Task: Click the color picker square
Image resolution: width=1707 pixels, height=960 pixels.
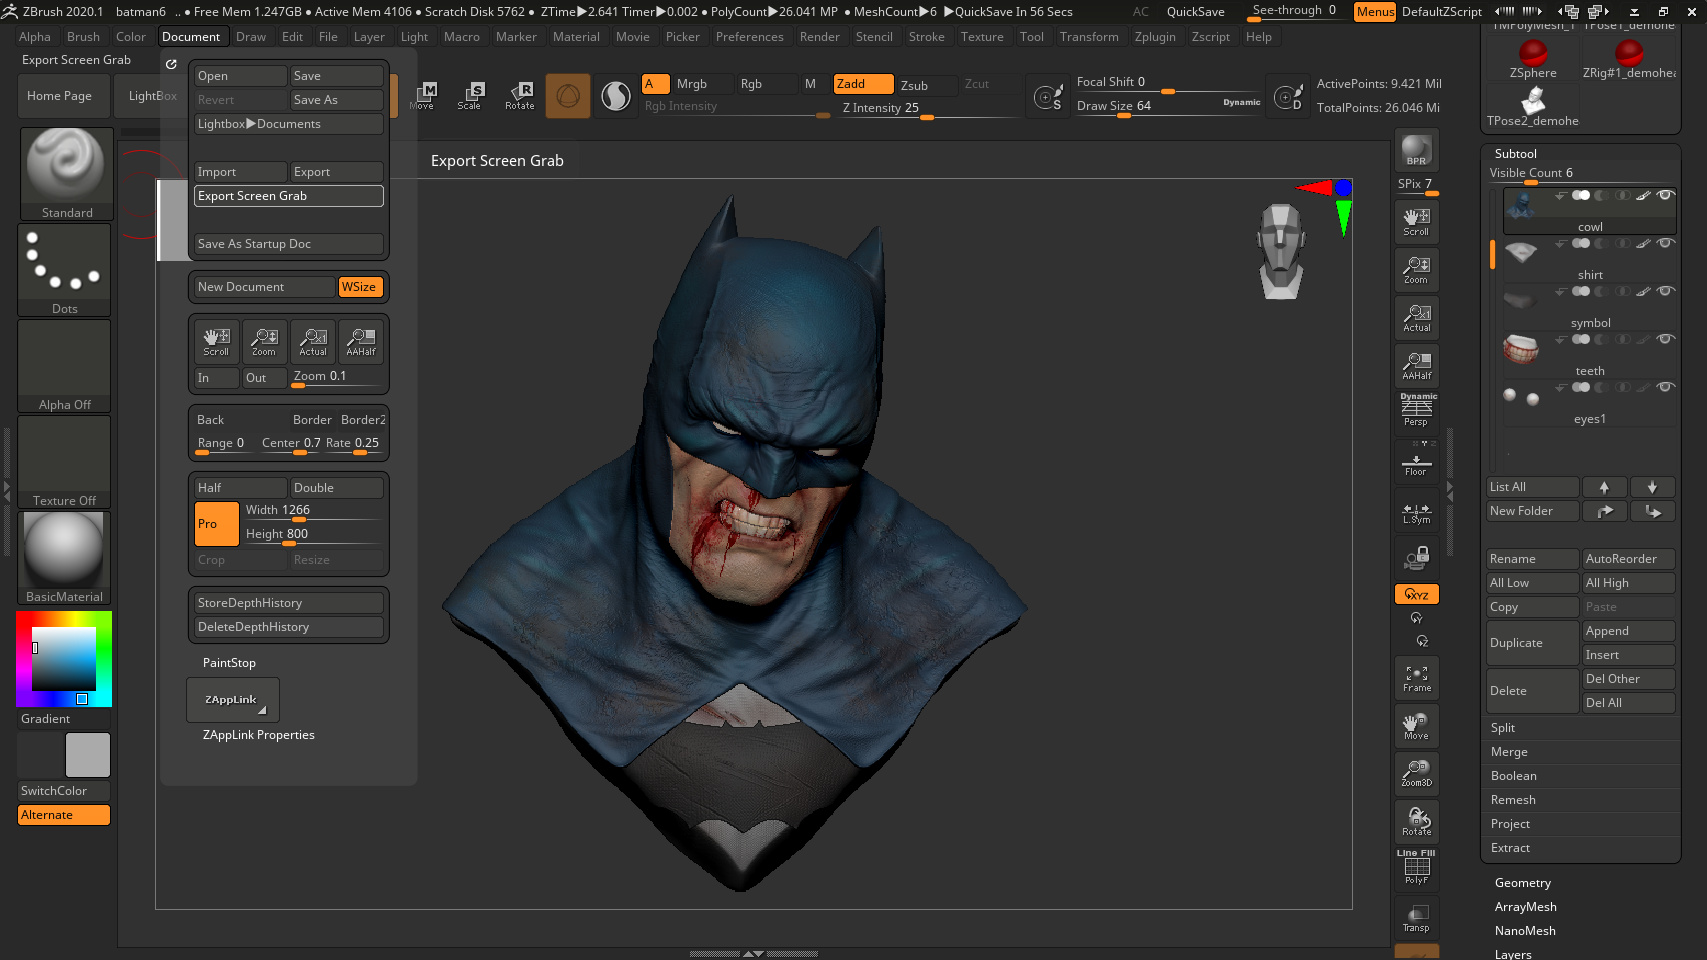Action: click(64, 659)
